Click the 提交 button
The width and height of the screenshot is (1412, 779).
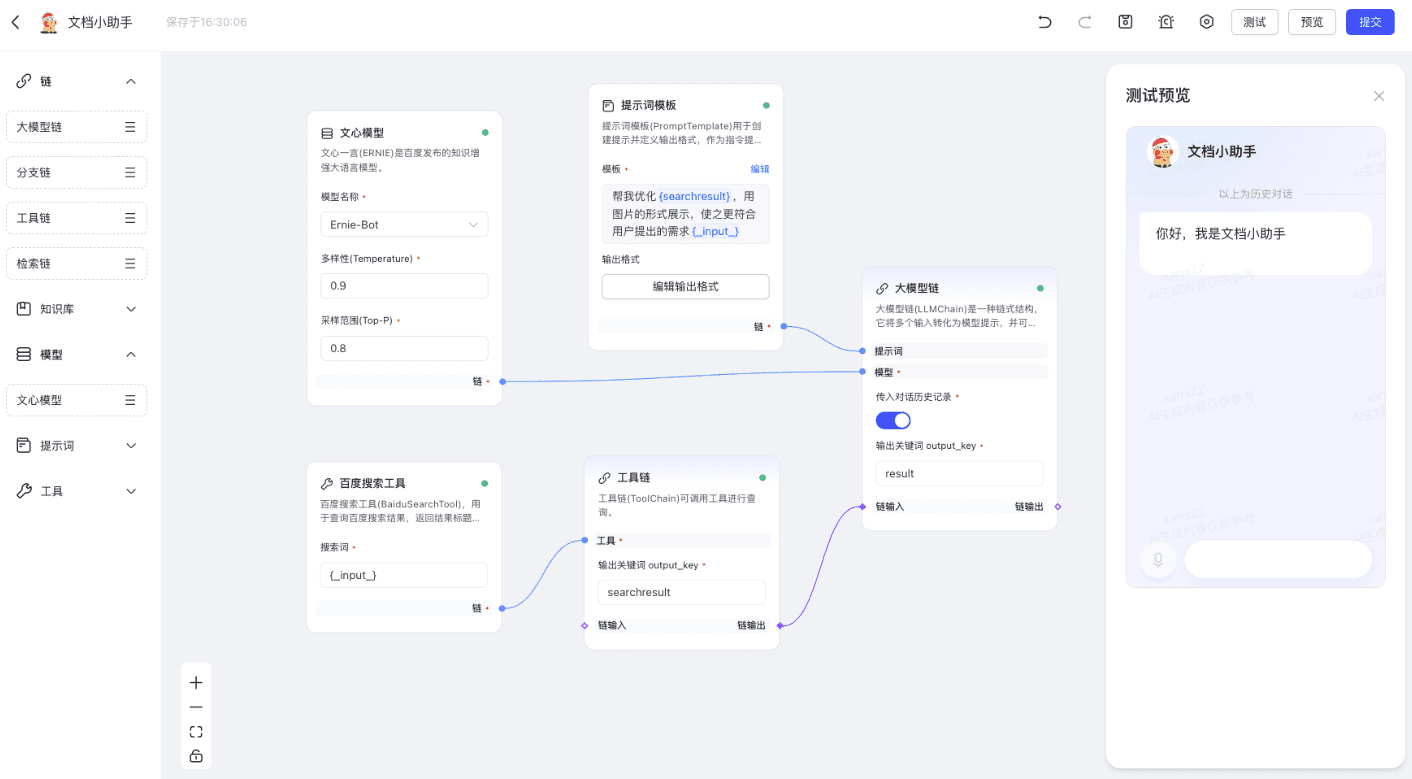[1369, 22]
